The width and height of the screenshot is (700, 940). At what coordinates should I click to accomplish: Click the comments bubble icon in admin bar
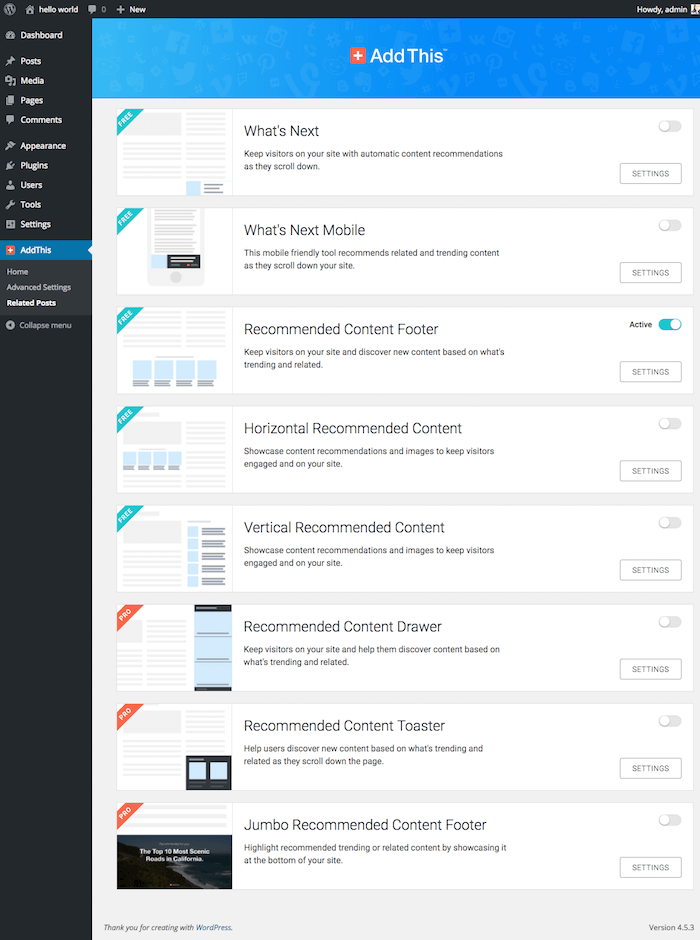click(92, 9)
